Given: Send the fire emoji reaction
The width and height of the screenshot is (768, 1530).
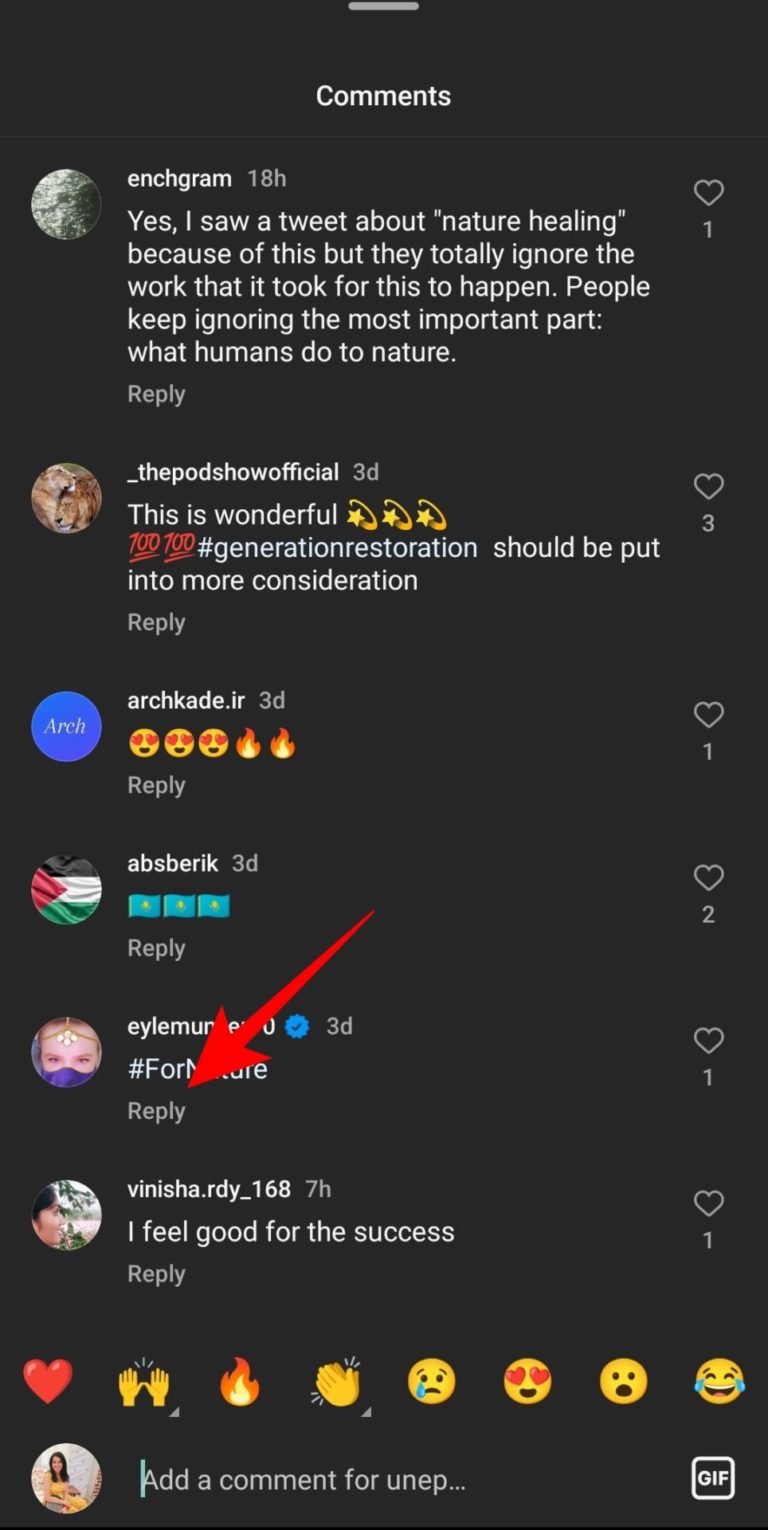Looking at the screenshot, I should pos(240,1382).
